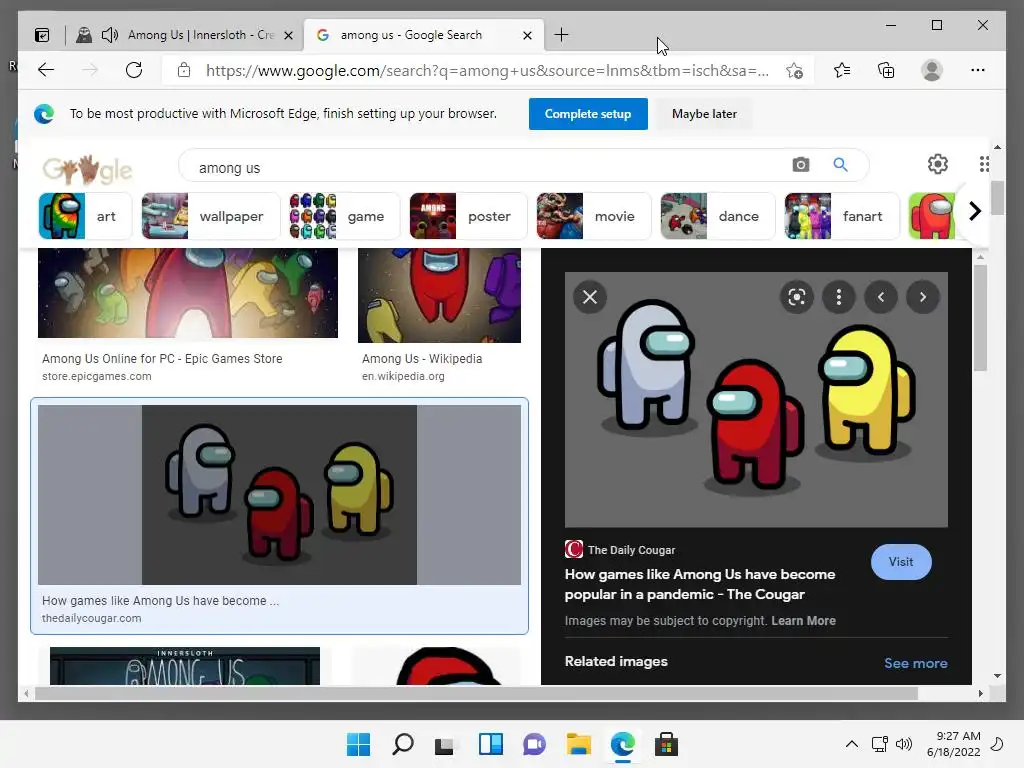Filter images by art chip
The width and height of the screenshot is (1024, 768).
(85, 216)
